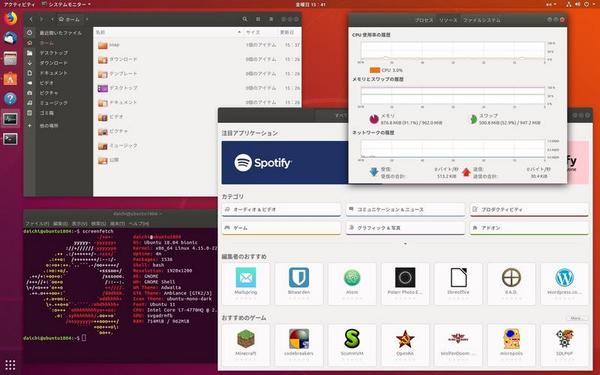Screen dimensions: 600x375
Task: Click the clock in the top bar
Action: click(x=311, y=4)
